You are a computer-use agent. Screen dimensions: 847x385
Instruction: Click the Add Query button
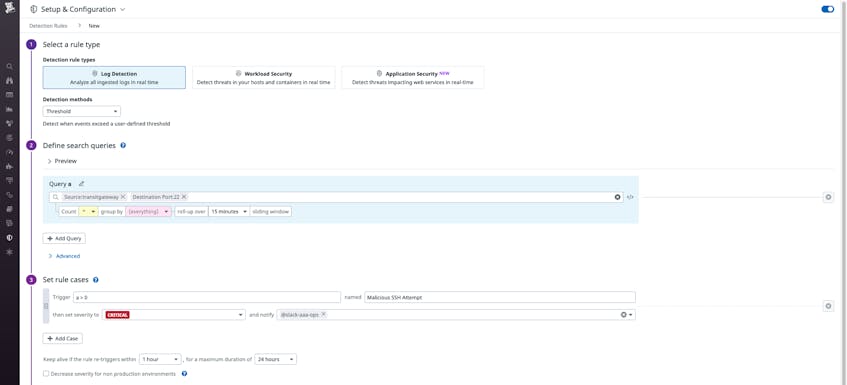[64, 238]
